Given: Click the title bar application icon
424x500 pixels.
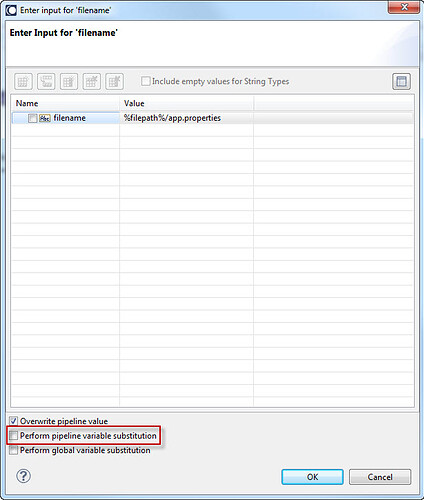Looking at the screenshot, I should [x=11, y=10].
